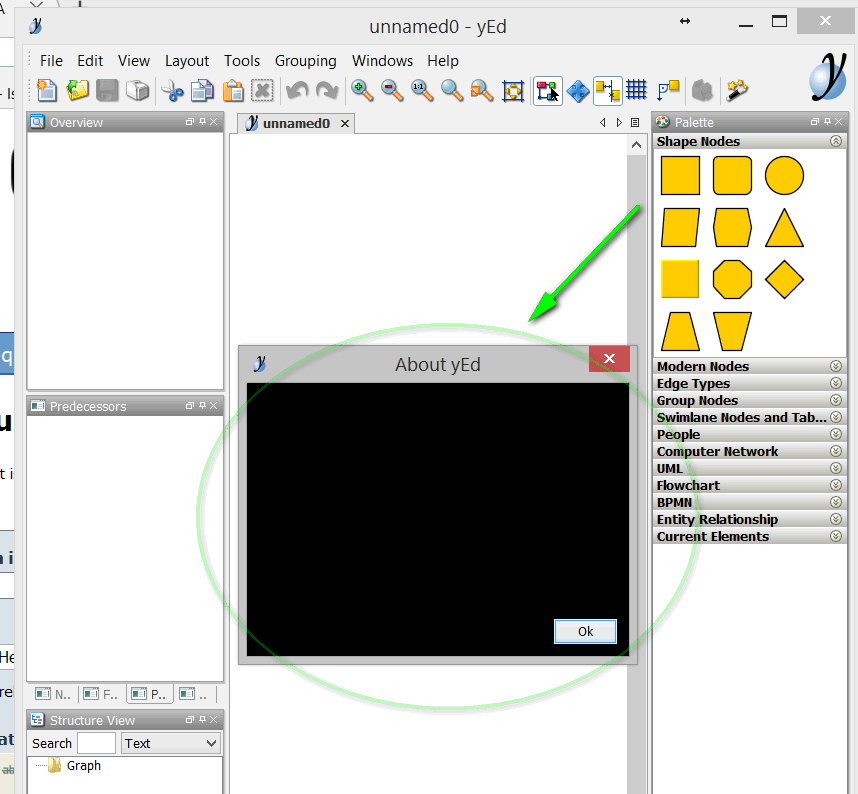Open the Tools menu
858x794 pixels.
point(242,61)
